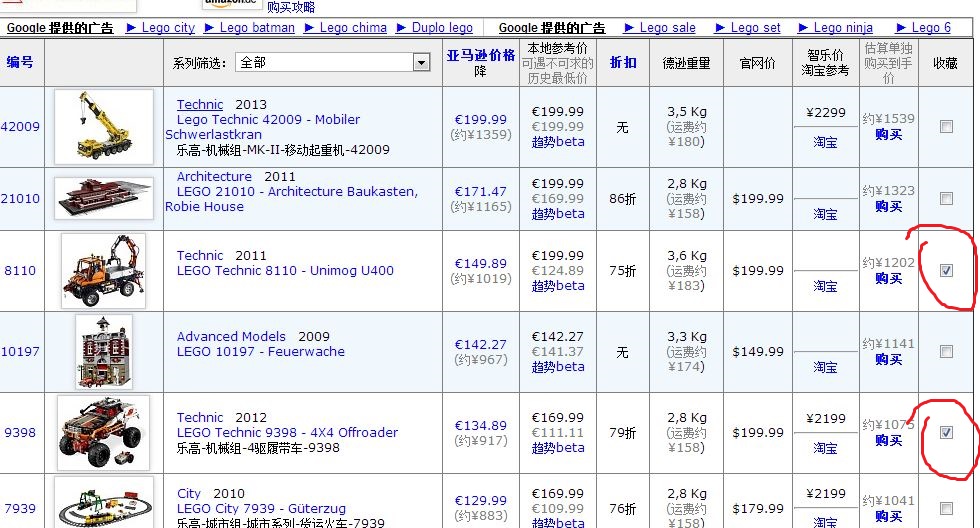Click the Advanced Models series name in row 10197
Screen dimensions: 980x528
point(231,336)
